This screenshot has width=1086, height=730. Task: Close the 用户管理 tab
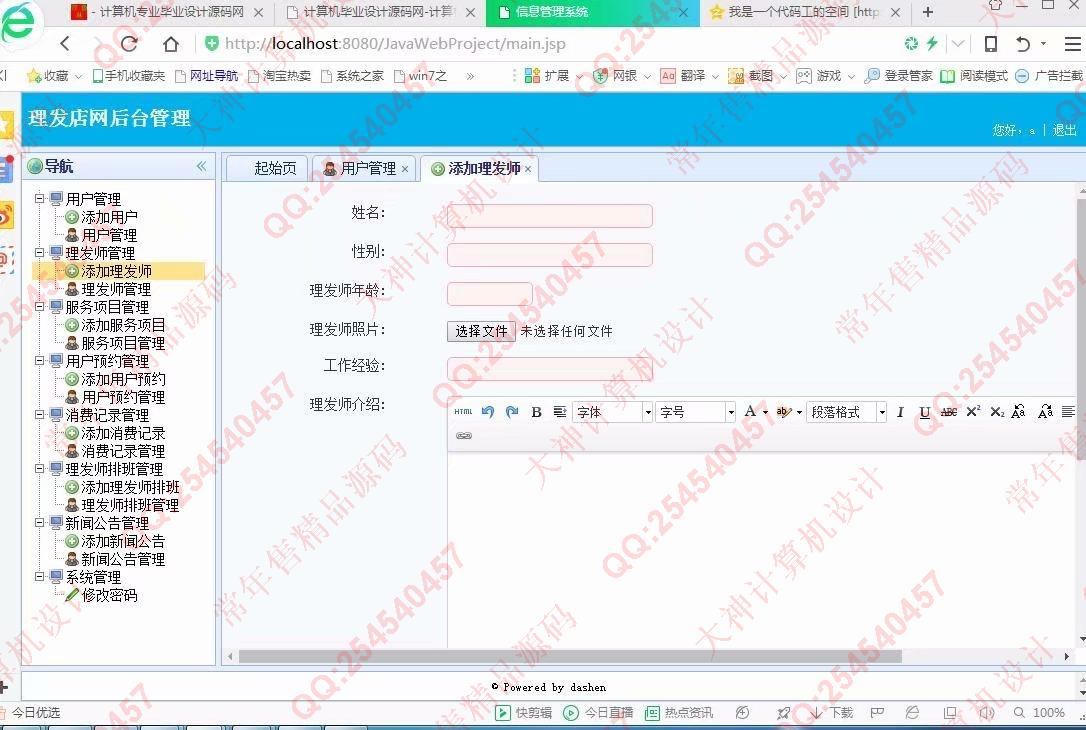405,169
